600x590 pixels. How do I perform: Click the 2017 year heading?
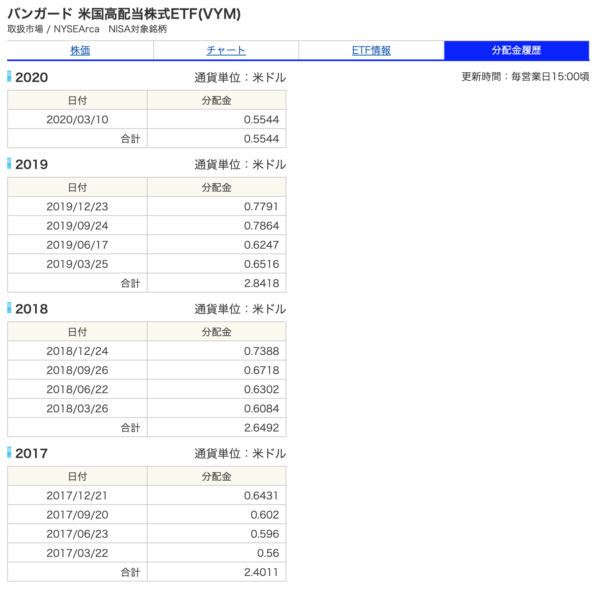31,453
